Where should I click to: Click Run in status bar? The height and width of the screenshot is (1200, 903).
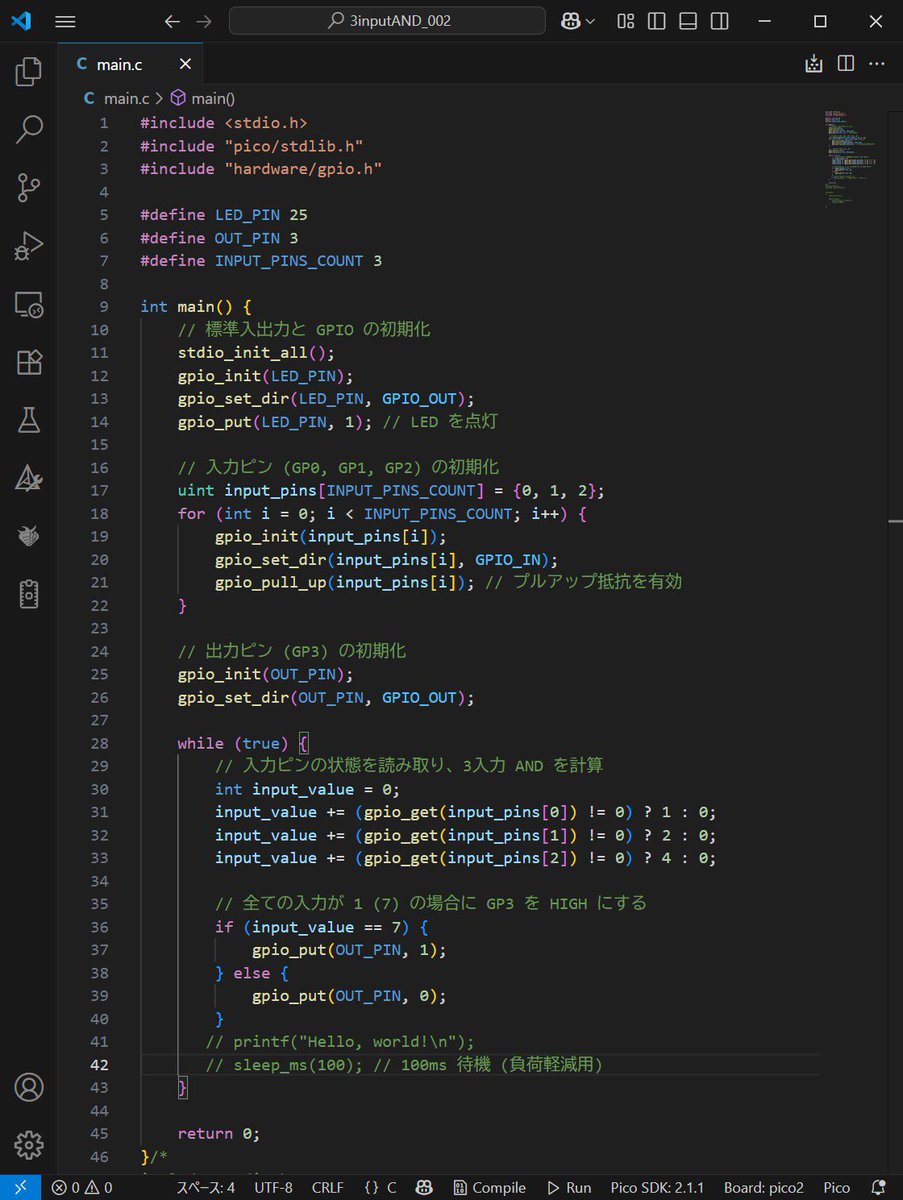click(x=569, y=1188)
